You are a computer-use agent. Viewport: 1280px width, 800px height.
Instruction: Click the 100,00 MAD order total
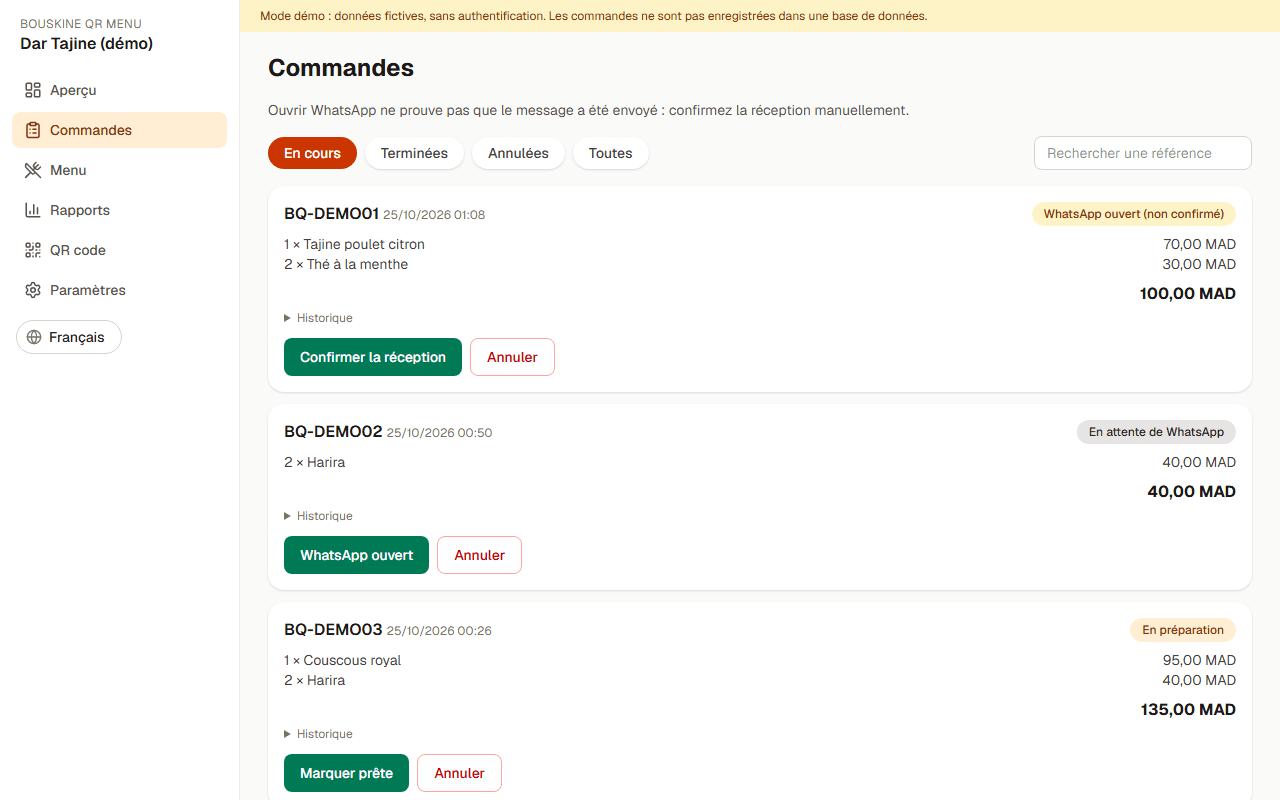pyautogui.click(x=1188, y=294)
